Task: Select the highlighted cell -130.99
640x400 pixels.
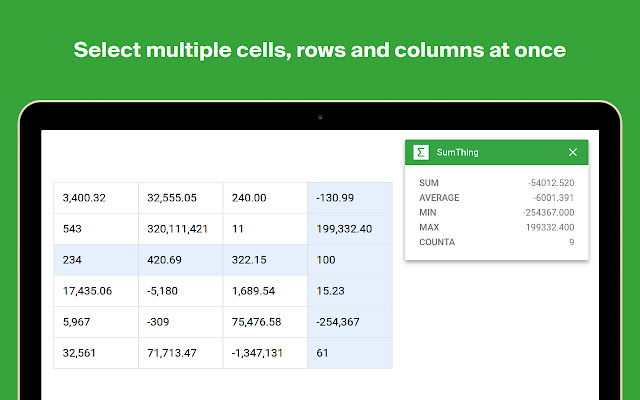Action: [x=350, y=198]
